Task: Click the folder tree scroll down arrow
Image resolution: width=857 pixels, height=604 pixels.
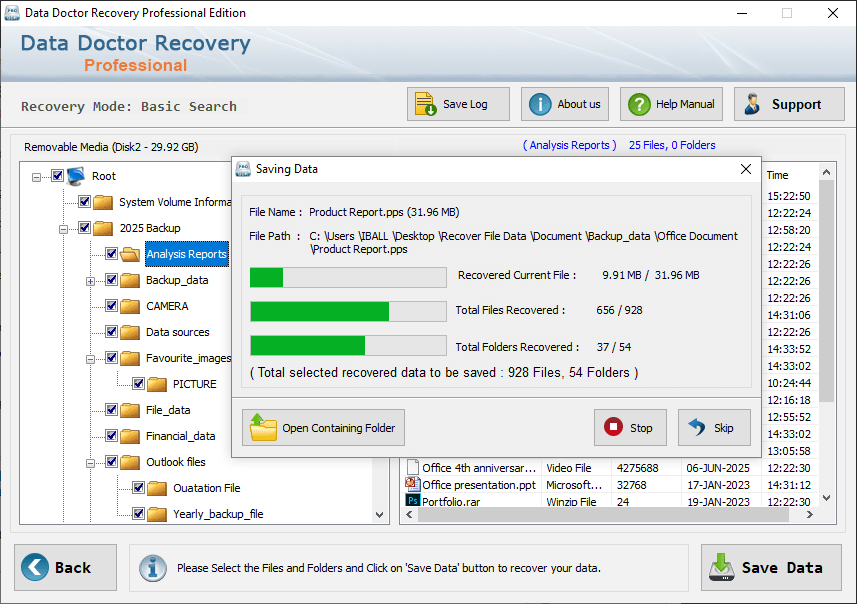Action: tap(380, 514)
